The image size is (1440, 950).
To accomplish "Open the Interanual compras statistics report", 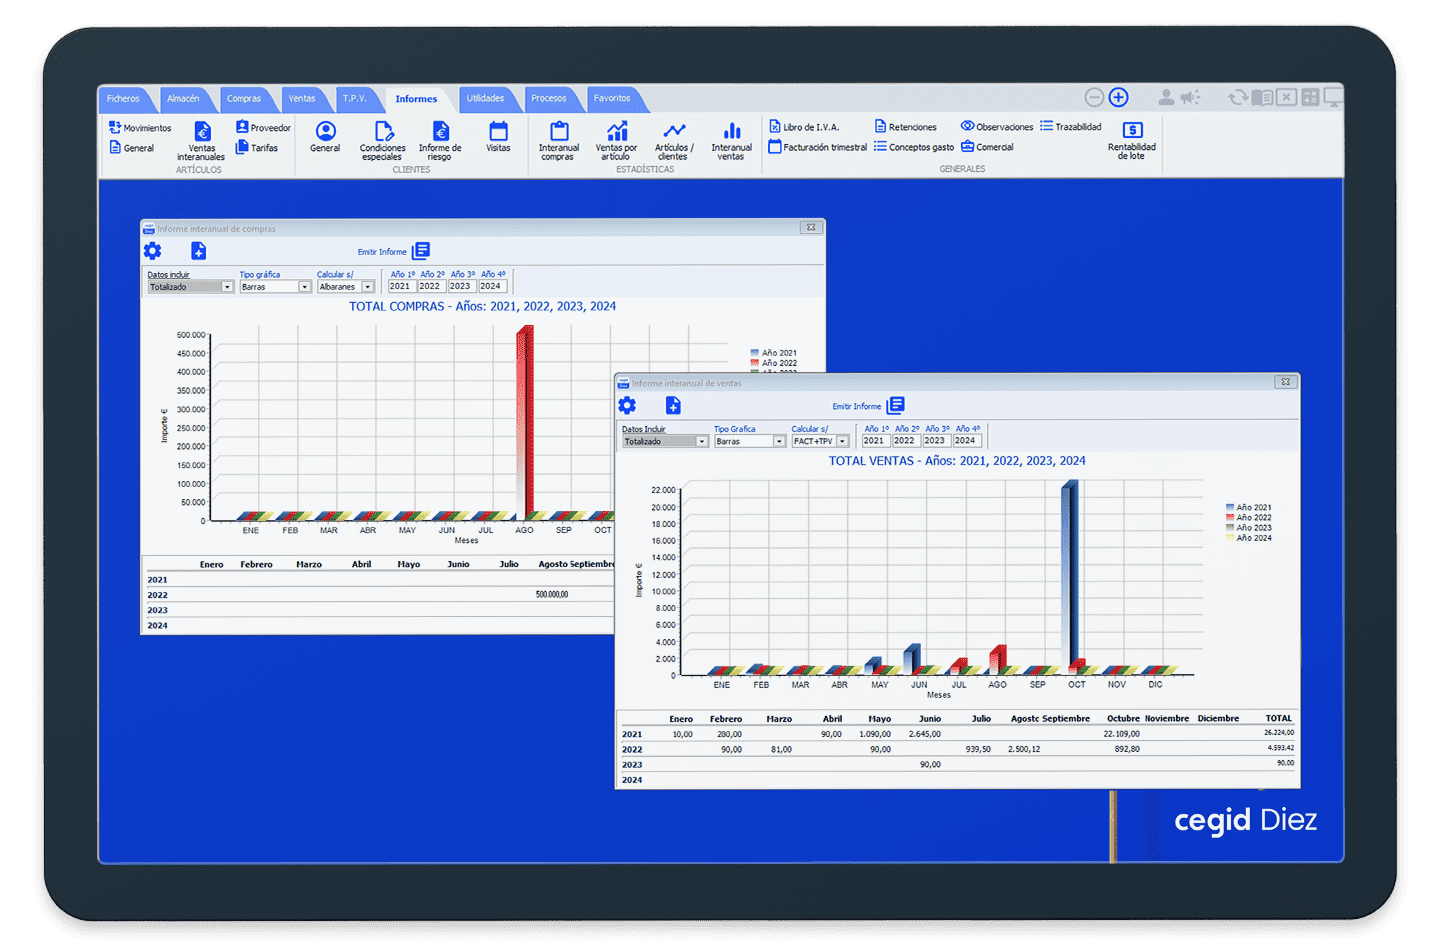I will tap(559, 139).
